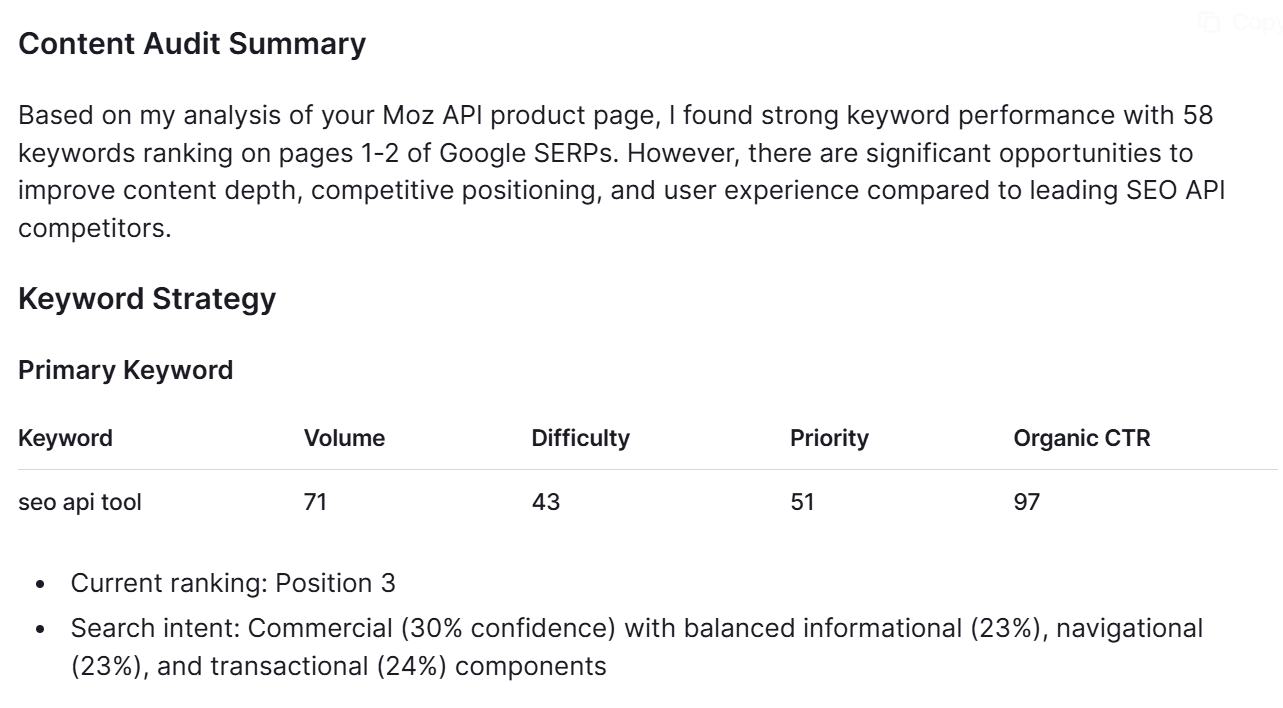
Task: Click the Content Audit Summary heading
Action: click(x=192, y=44)
